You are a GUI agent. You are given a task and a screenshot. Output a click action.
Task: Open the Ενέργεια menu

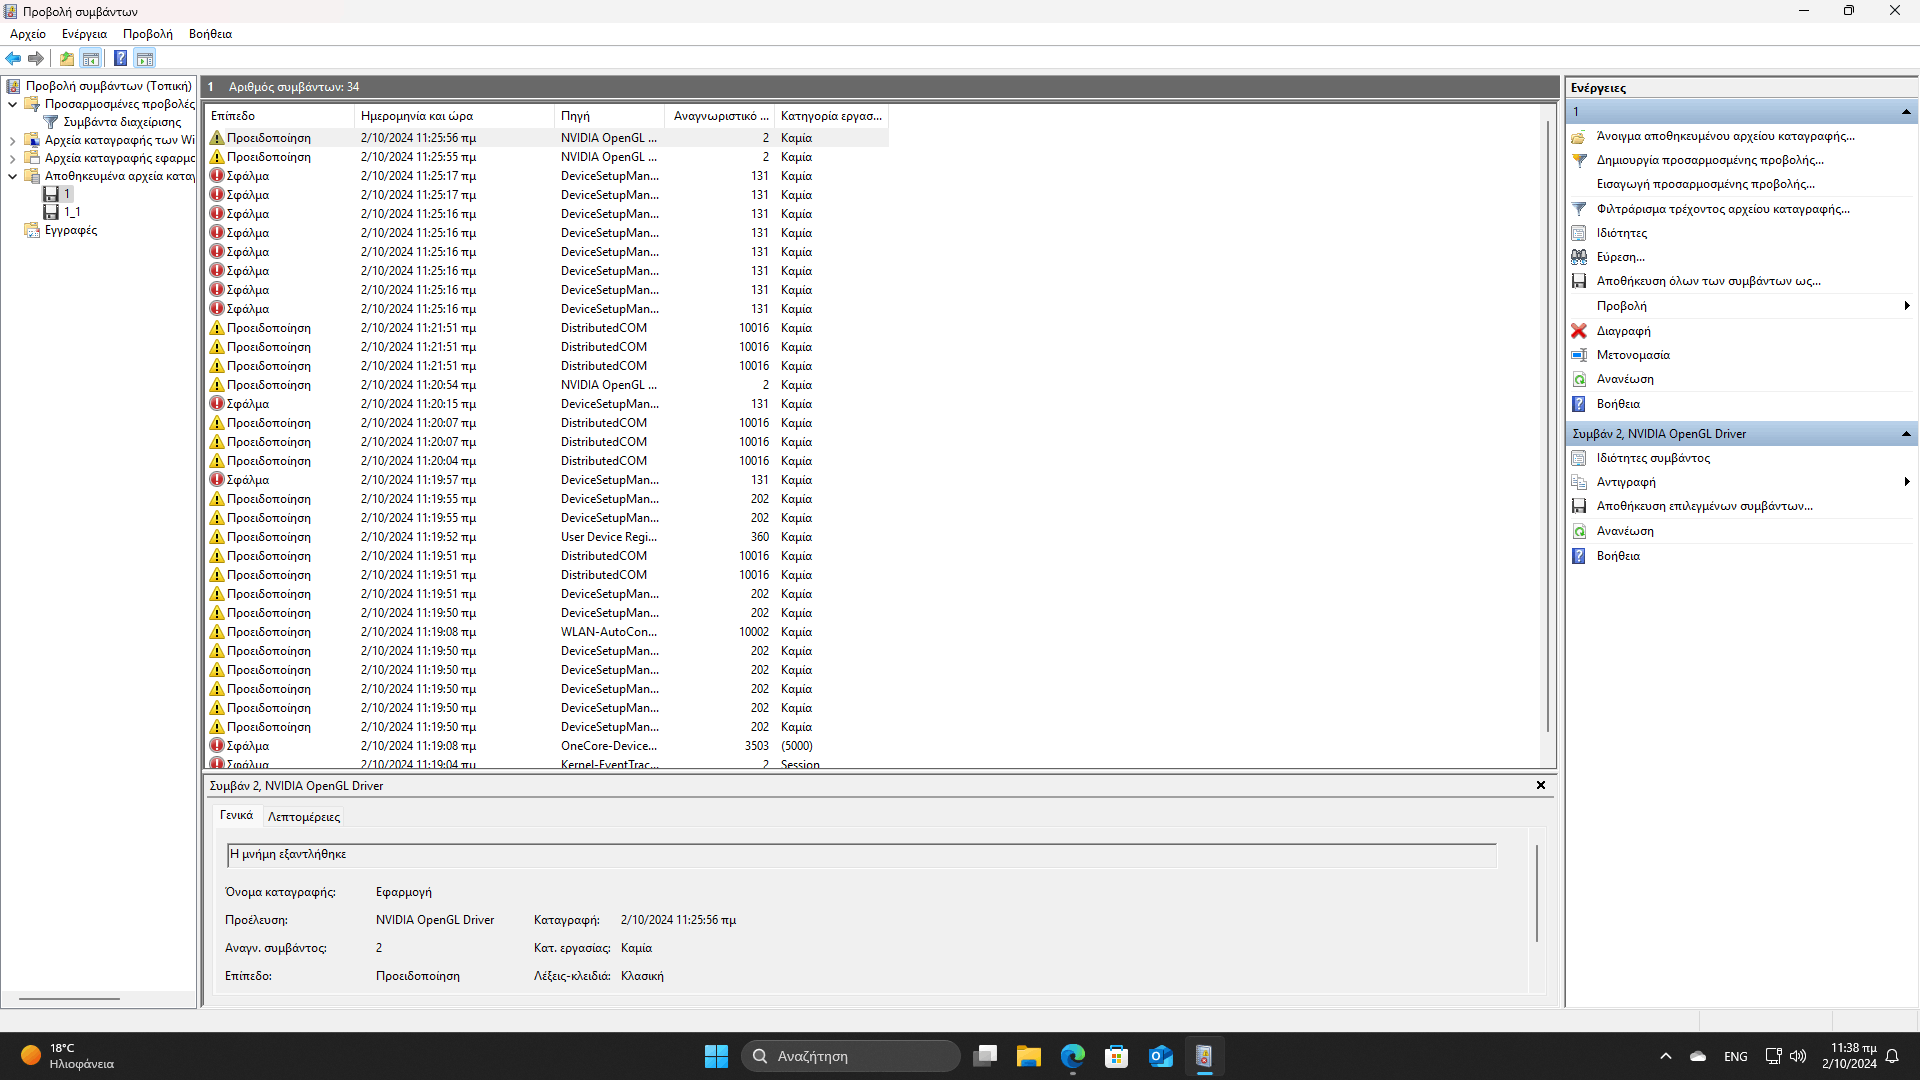pos(83,33)
